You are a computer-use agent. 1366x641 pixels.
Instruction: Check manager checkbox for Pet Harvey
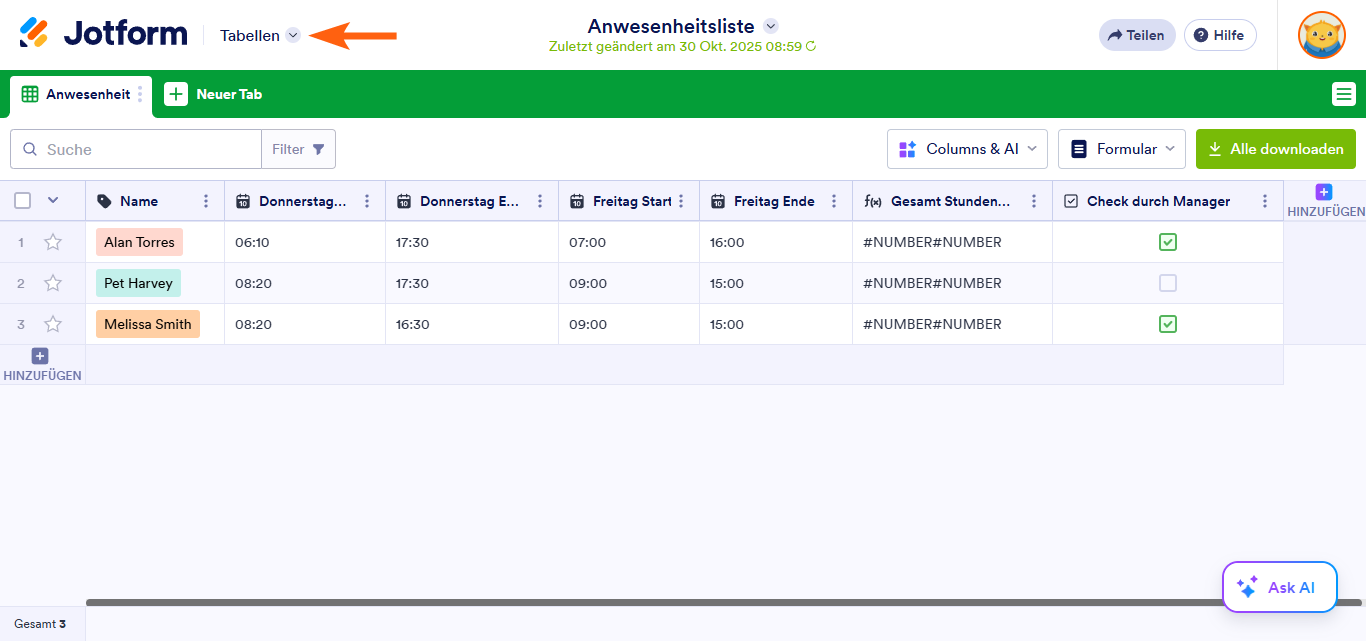pos(1167,283)
